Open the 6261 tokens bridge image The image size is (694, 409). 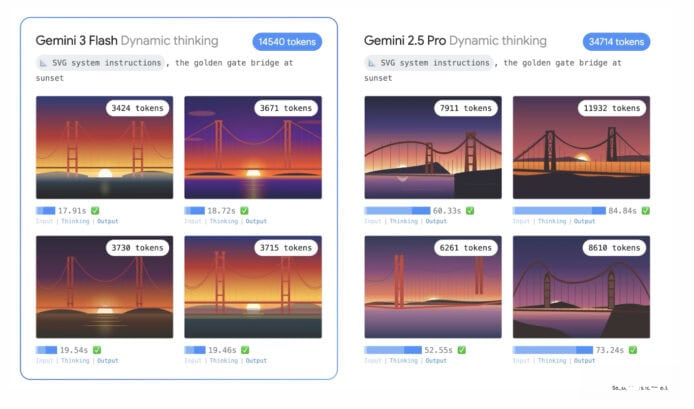[x=432, y=287]
